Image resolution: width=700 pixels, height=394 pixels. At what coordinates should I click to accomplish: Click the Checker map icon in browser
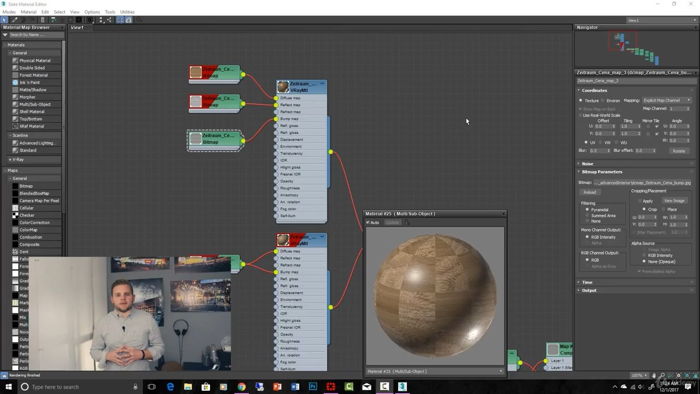tap(15, 215)
